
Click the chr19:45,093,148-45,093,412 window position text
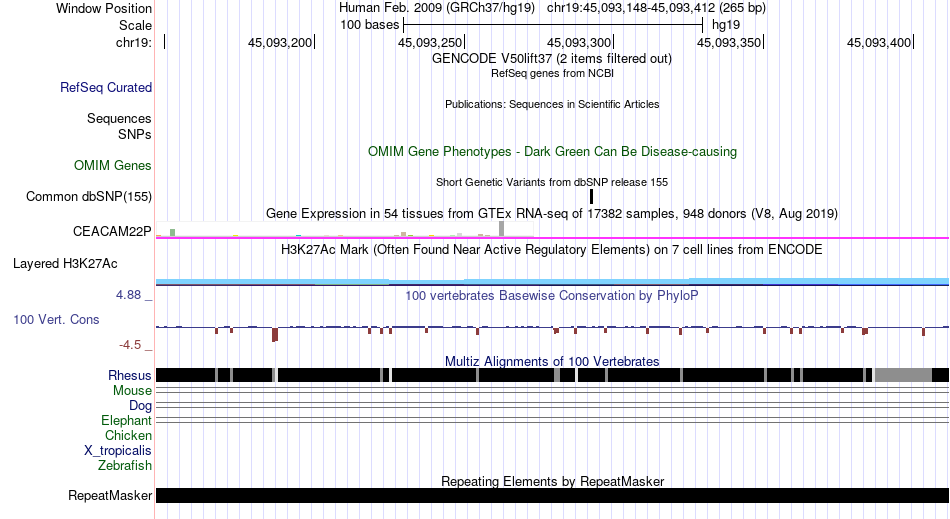click(x=656, y=8)
